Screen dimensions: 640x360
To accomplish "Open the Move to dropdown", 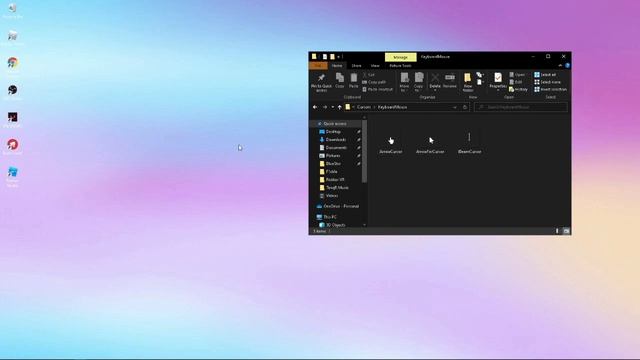I will [x=404, y=82].
